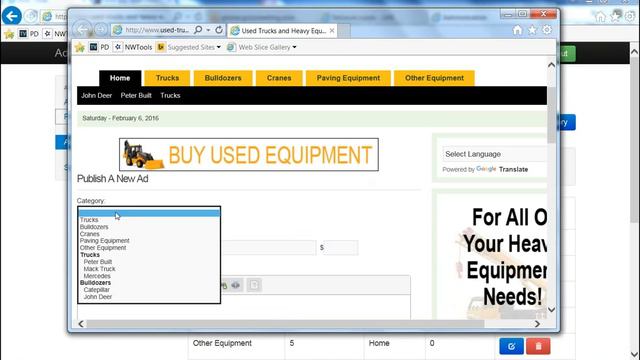Click back arrow in background browser

coord(11,16)
